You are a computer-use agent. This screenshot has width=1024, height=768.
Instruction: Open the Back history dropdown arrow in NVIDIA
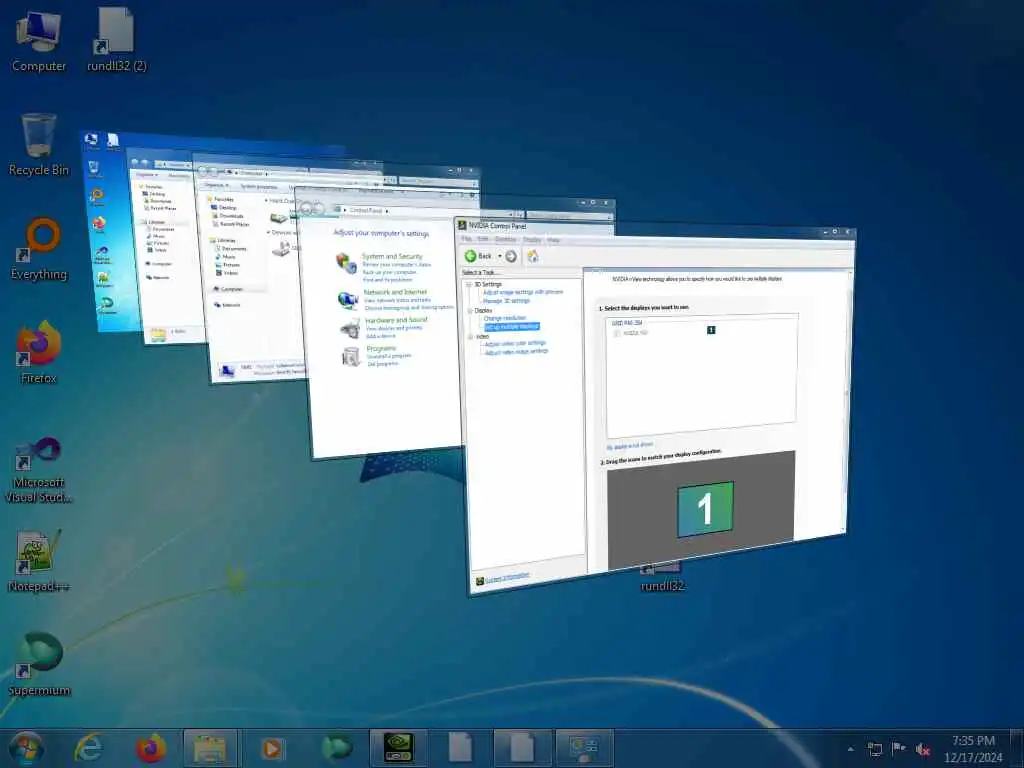[500, 256]
